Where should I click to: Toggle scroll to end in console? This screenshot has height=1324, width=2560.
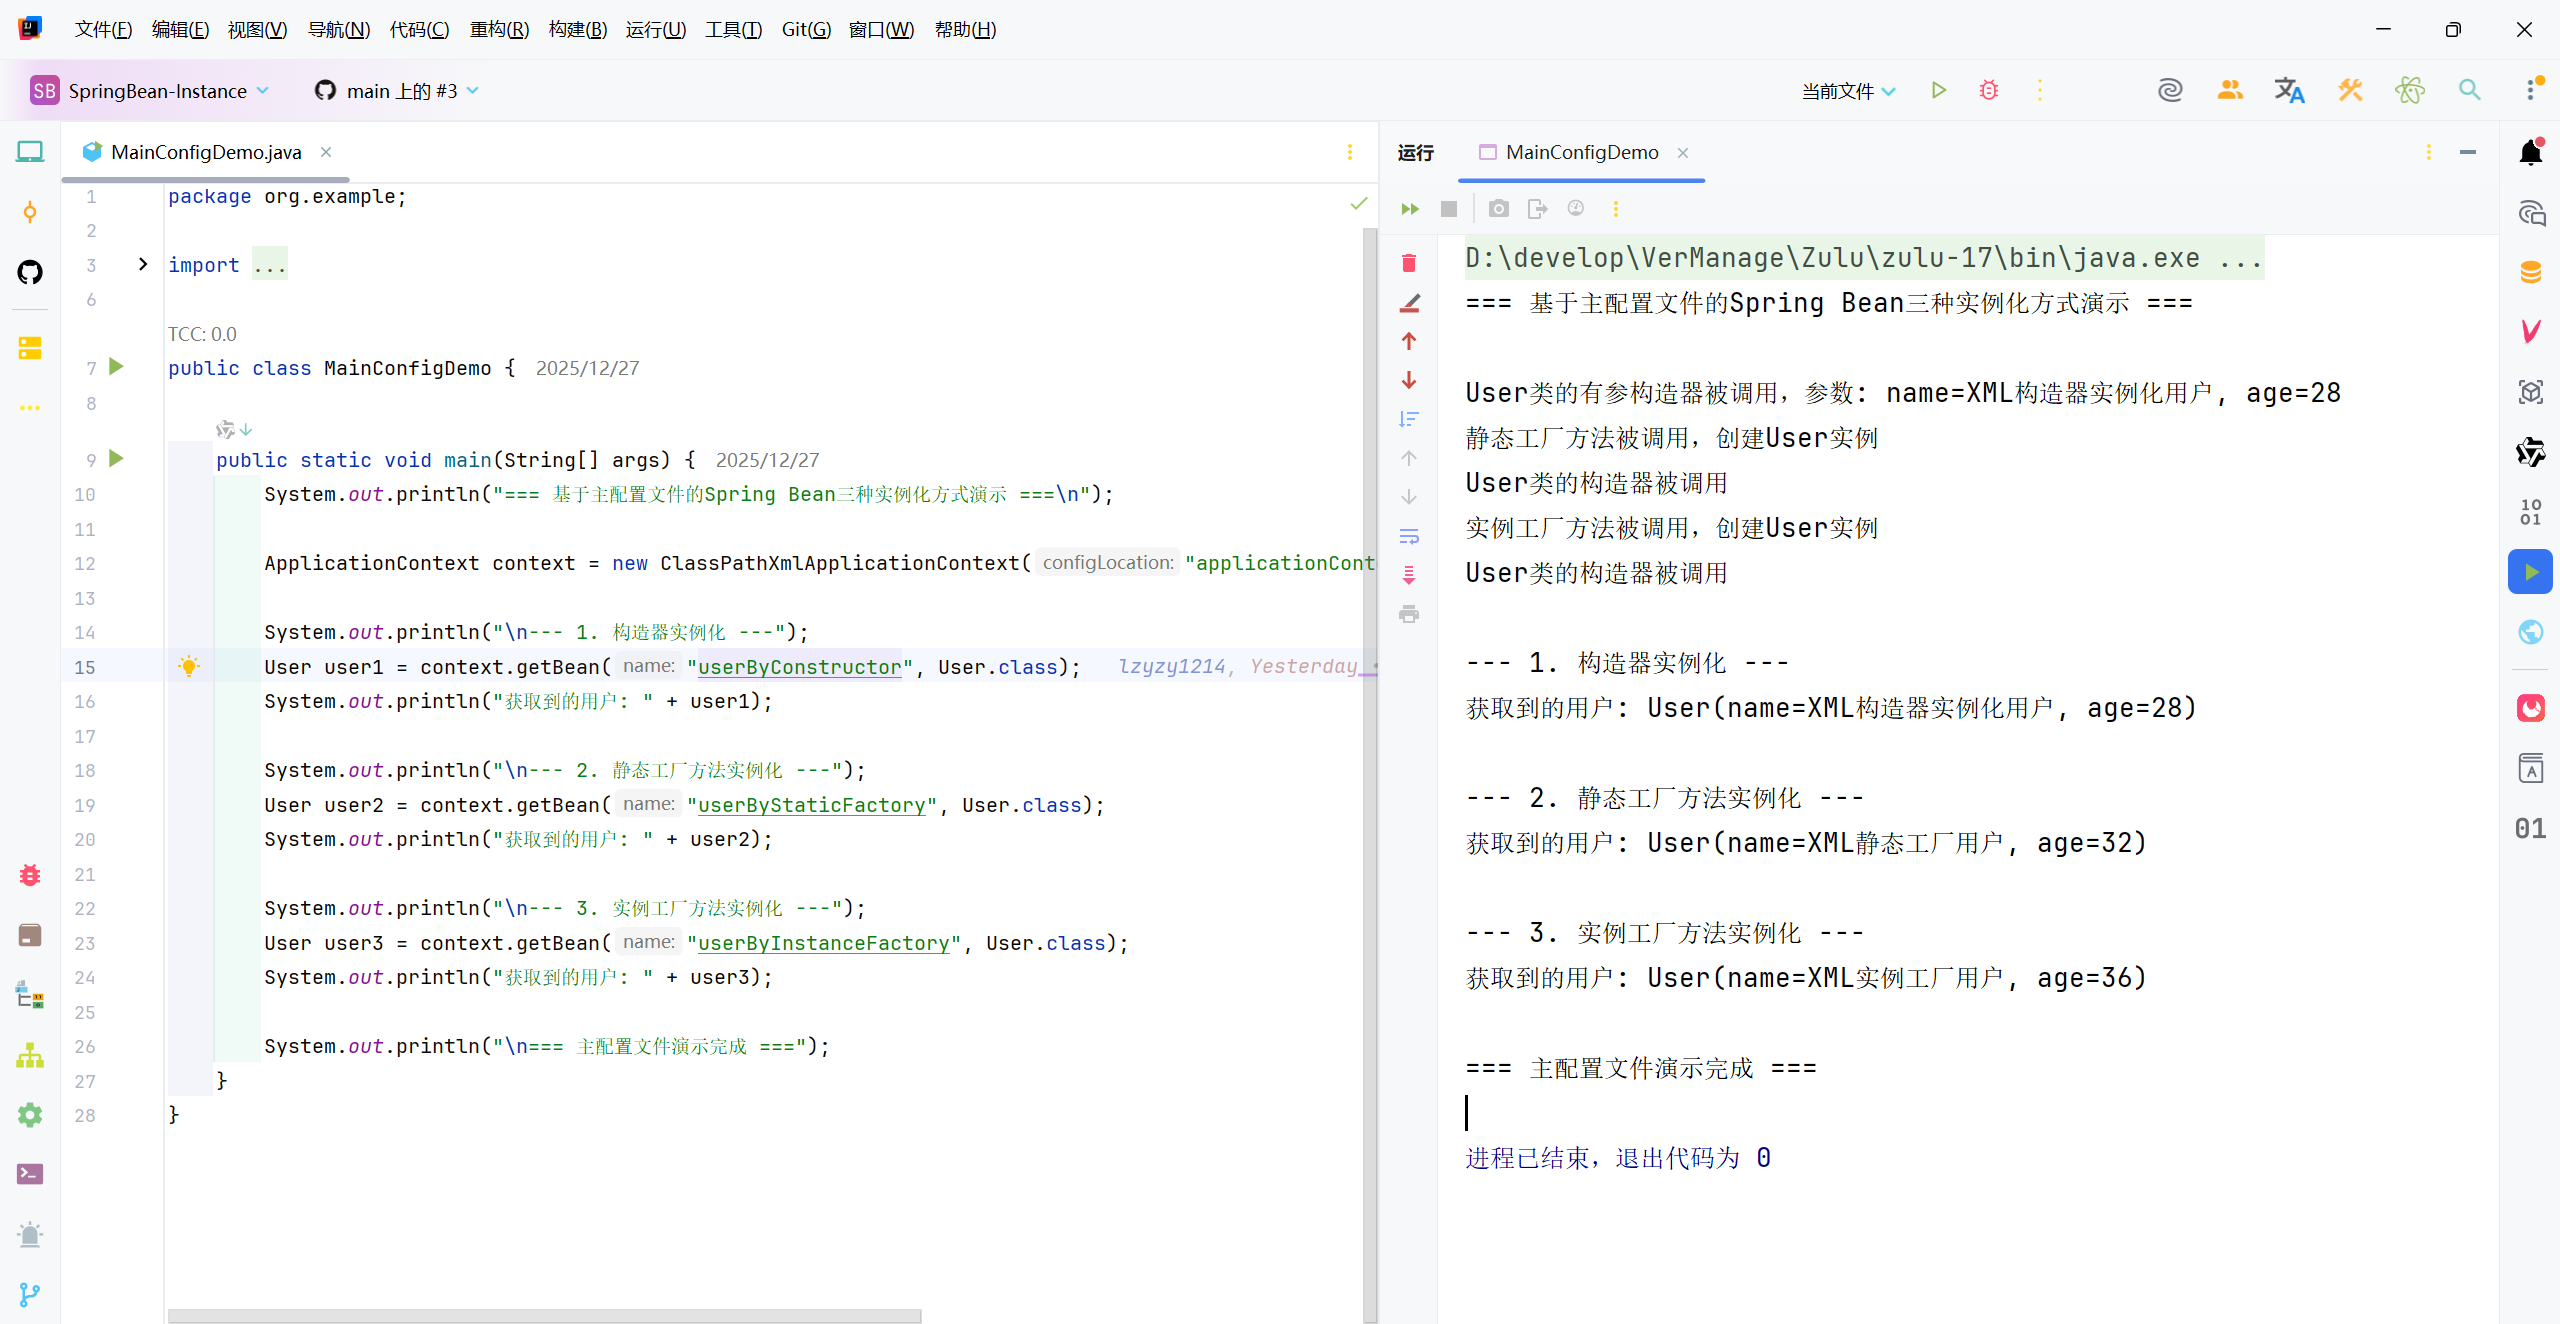pos(1409,575)
